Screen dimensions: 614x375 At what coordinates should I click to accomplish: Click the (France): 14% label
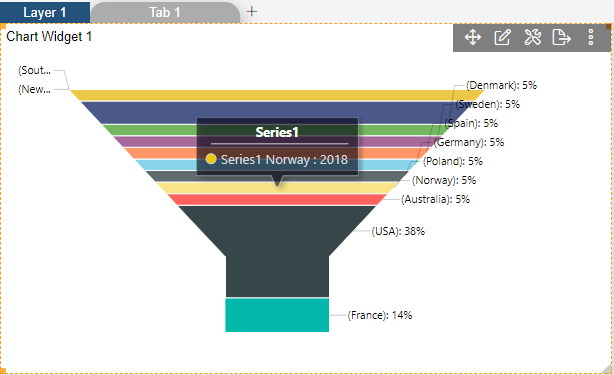380,315
